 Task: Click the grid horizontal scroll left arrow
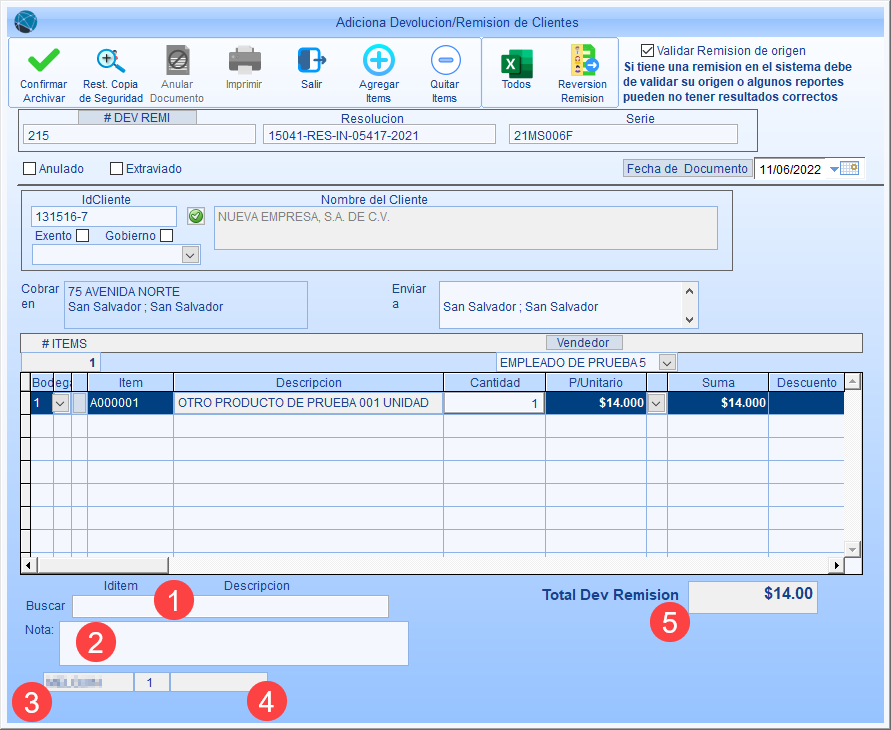(x=29, y=565)
